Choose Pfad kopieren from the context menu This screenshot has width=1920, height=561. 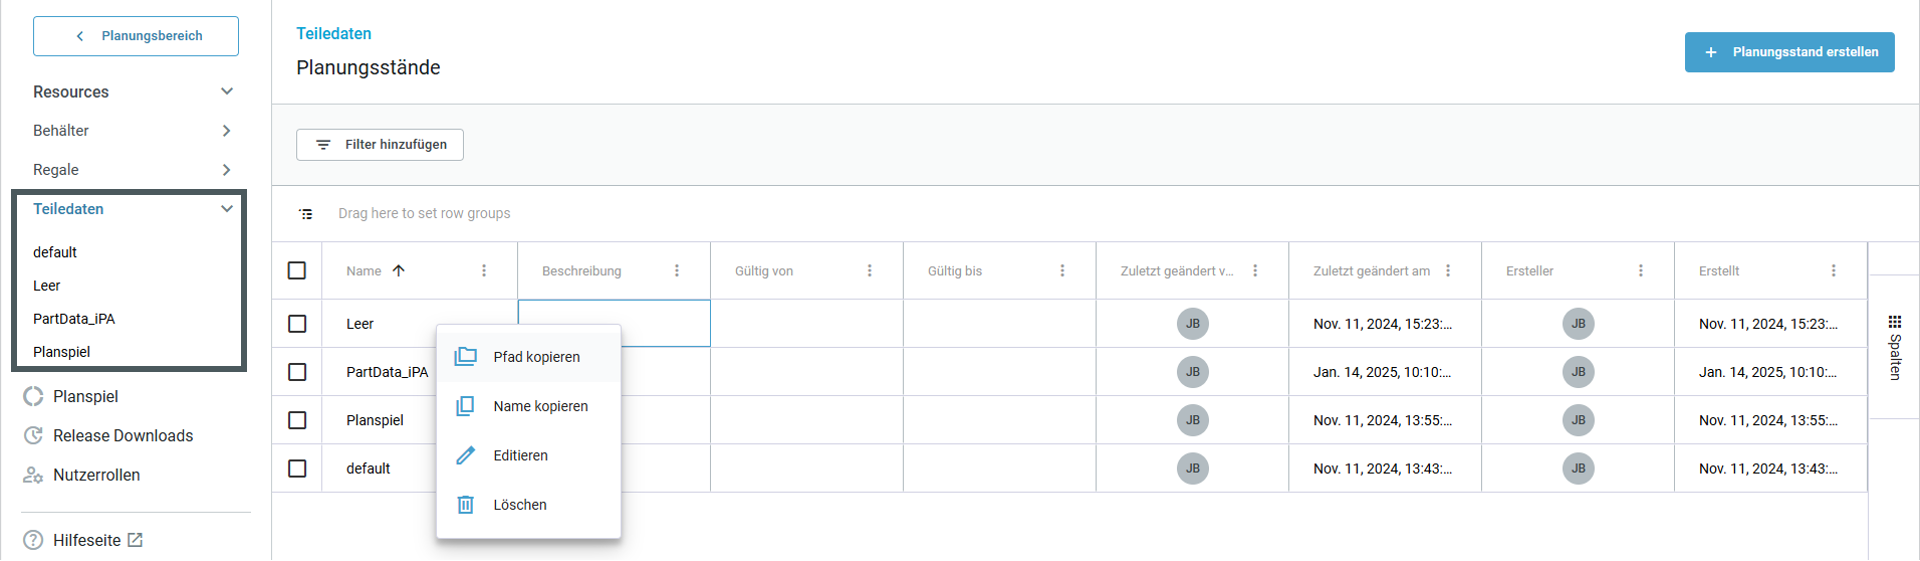(x=529, y=357)
